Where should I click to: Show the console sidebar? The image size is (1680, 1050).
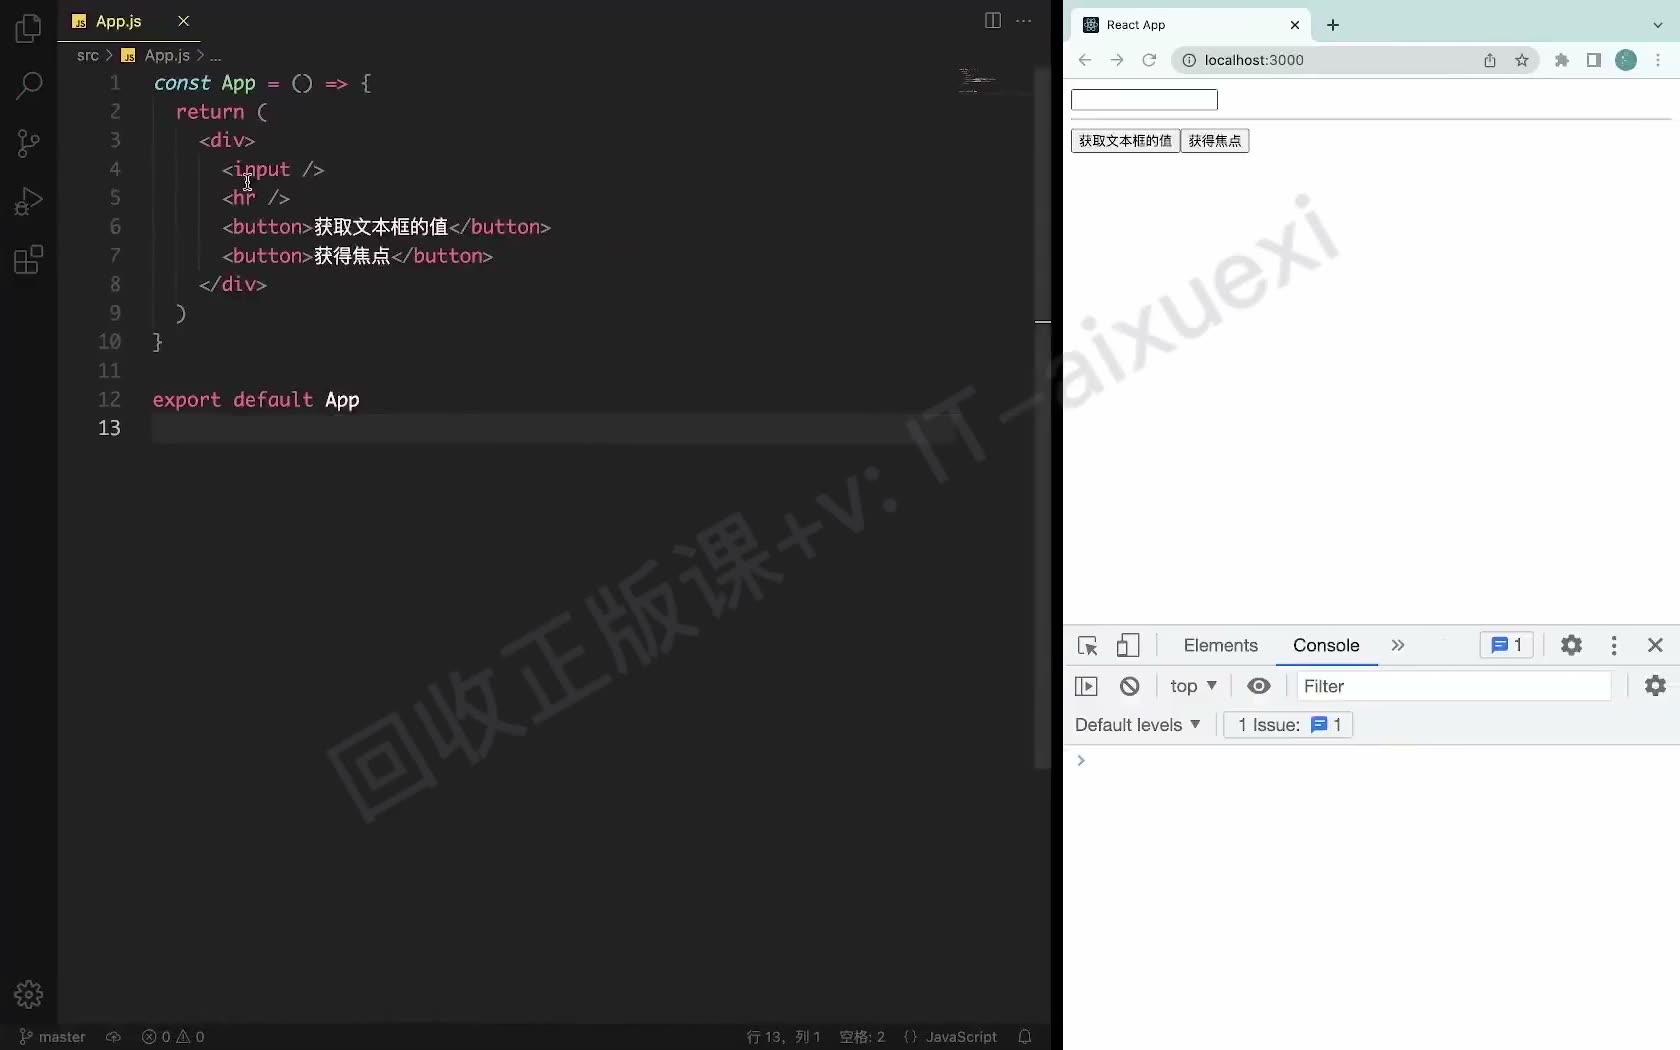point(1086,686)
